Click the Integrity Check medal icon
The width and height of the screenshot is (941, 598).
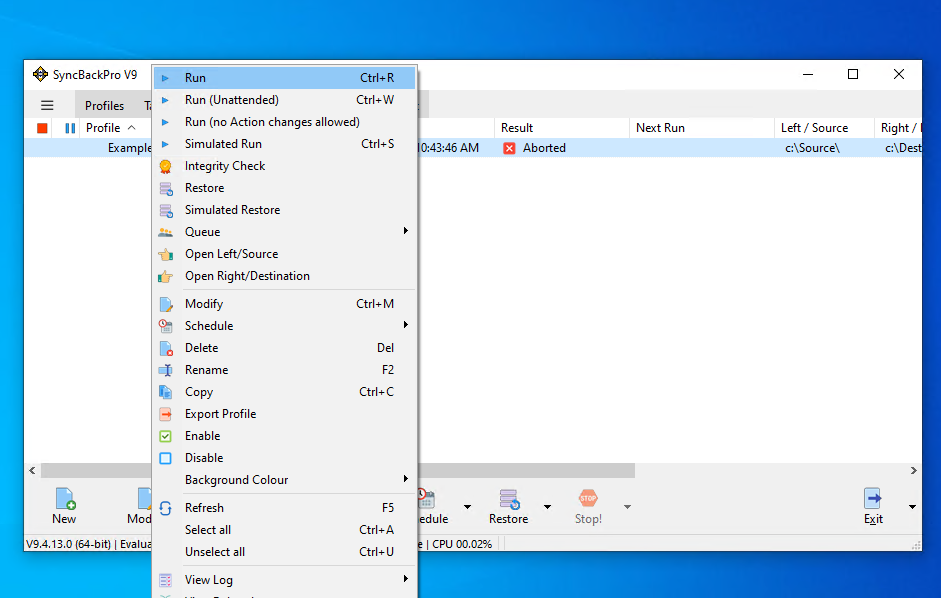166,166
